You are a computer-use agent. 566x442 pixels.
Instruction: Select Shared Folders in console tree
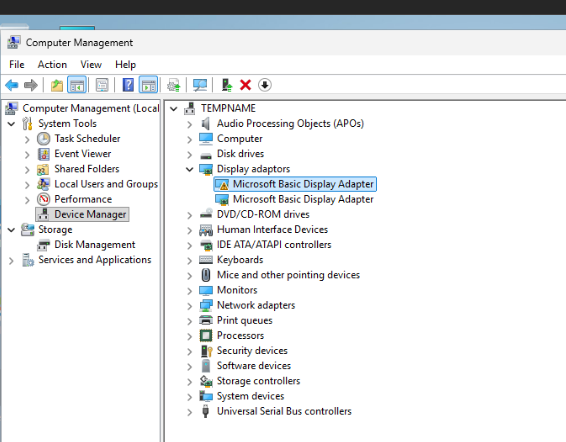pos(87,169)
